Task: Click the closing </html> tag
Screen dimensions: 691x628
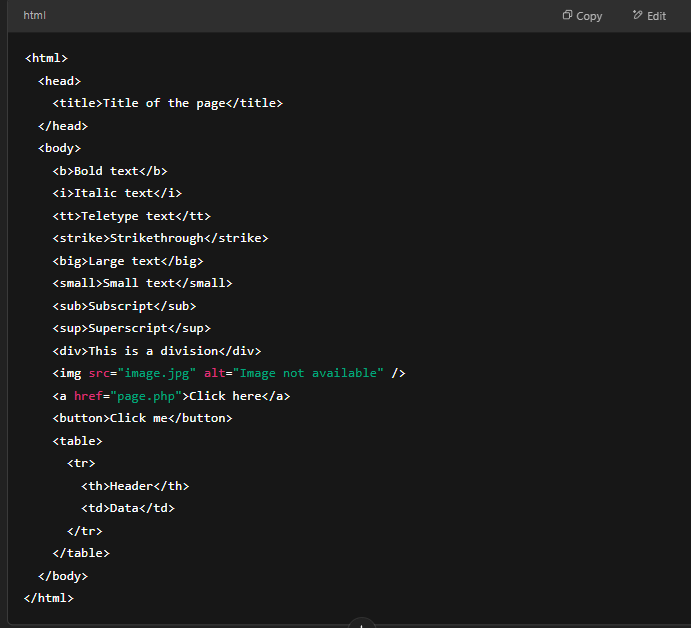Action: point(49,598)
